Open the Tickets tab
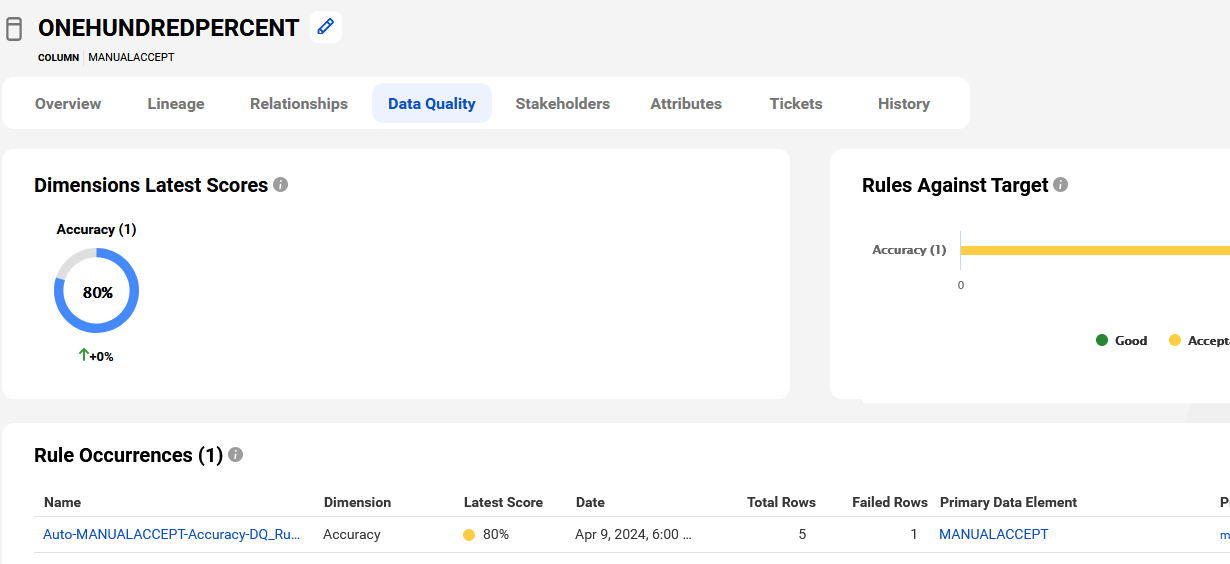The height and width of the screenshot is (564, 1230). click(x=796, y=104)
